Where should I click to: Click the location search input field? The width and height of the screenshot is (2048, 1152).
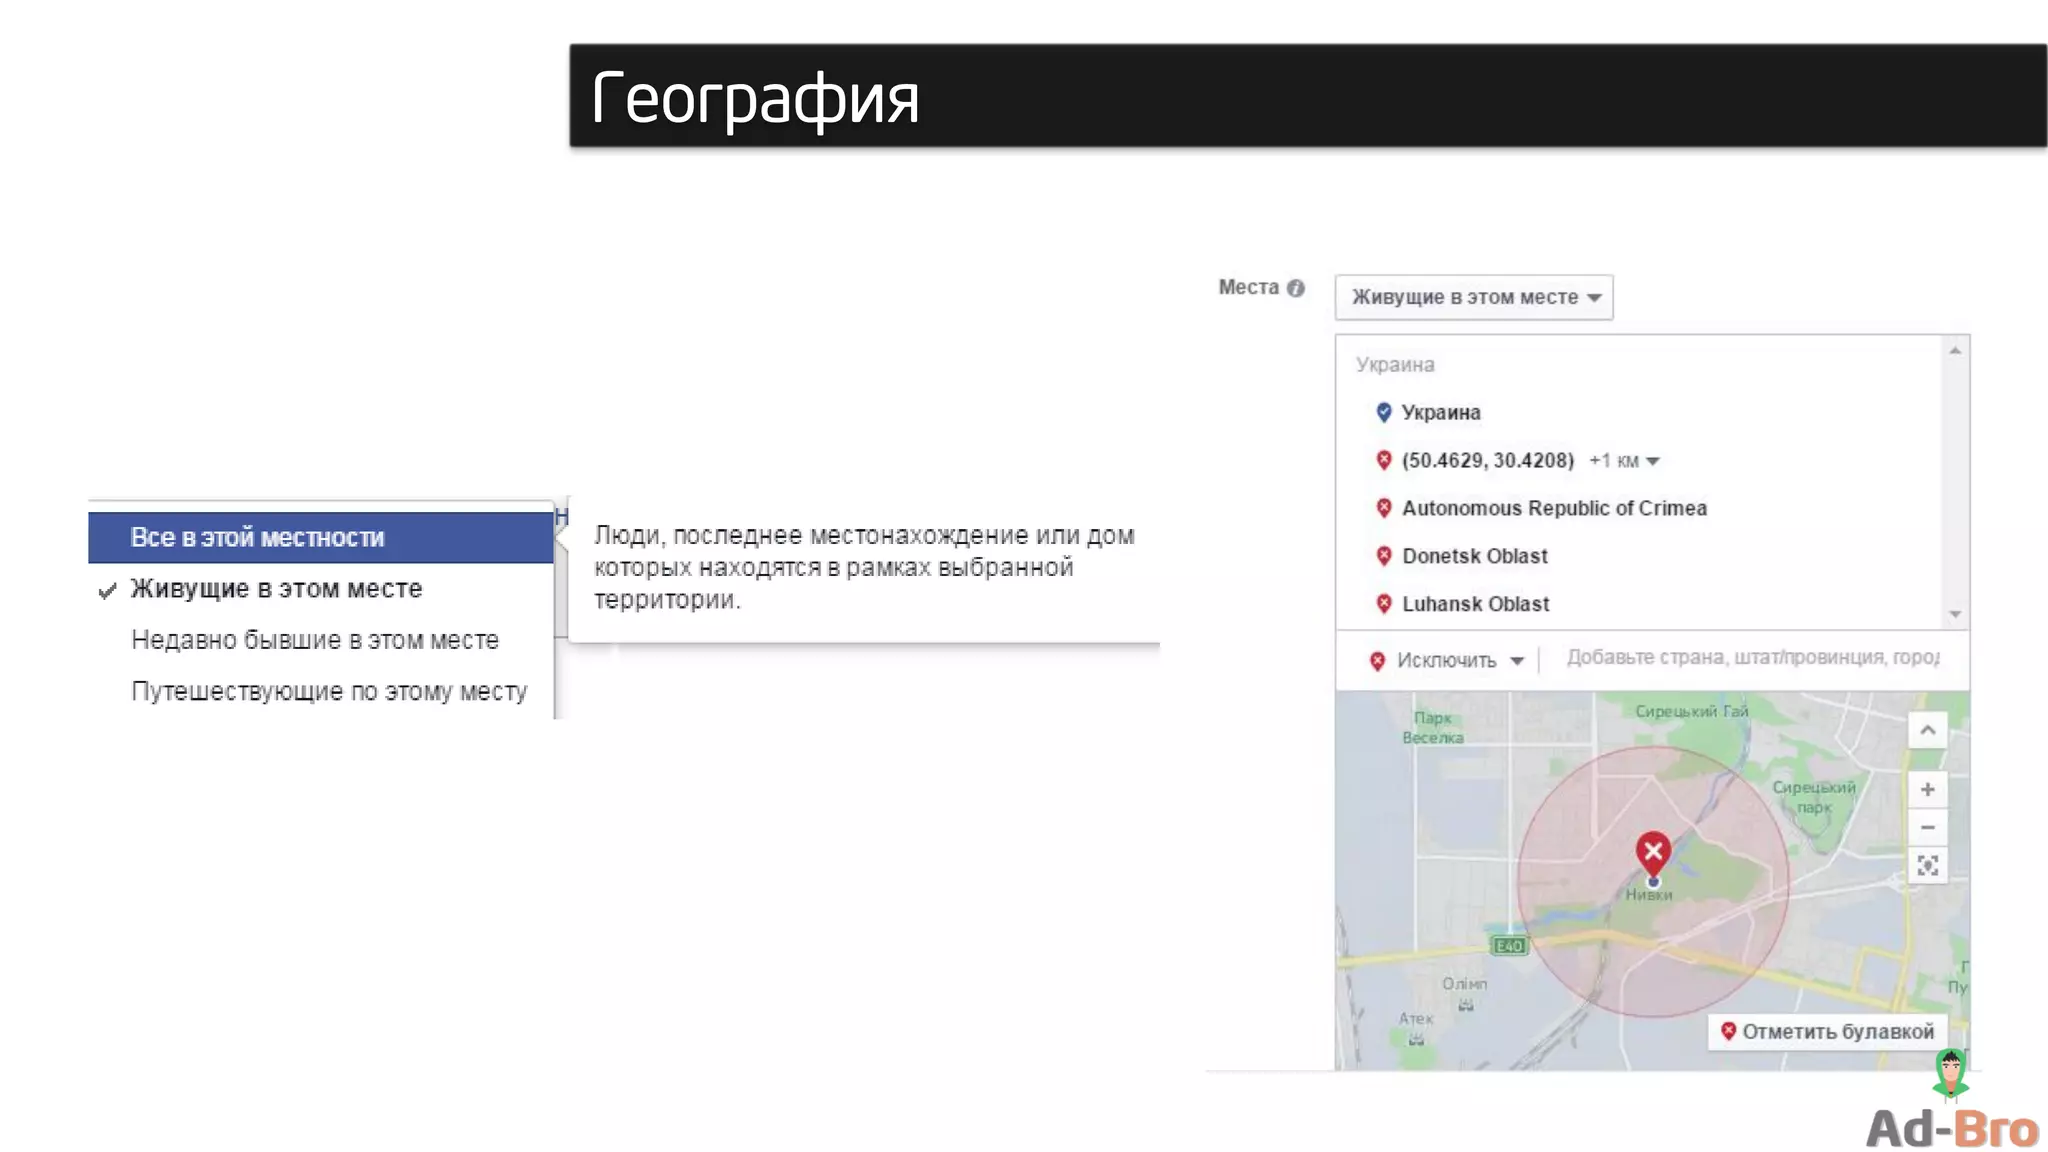coord(1752,657)
